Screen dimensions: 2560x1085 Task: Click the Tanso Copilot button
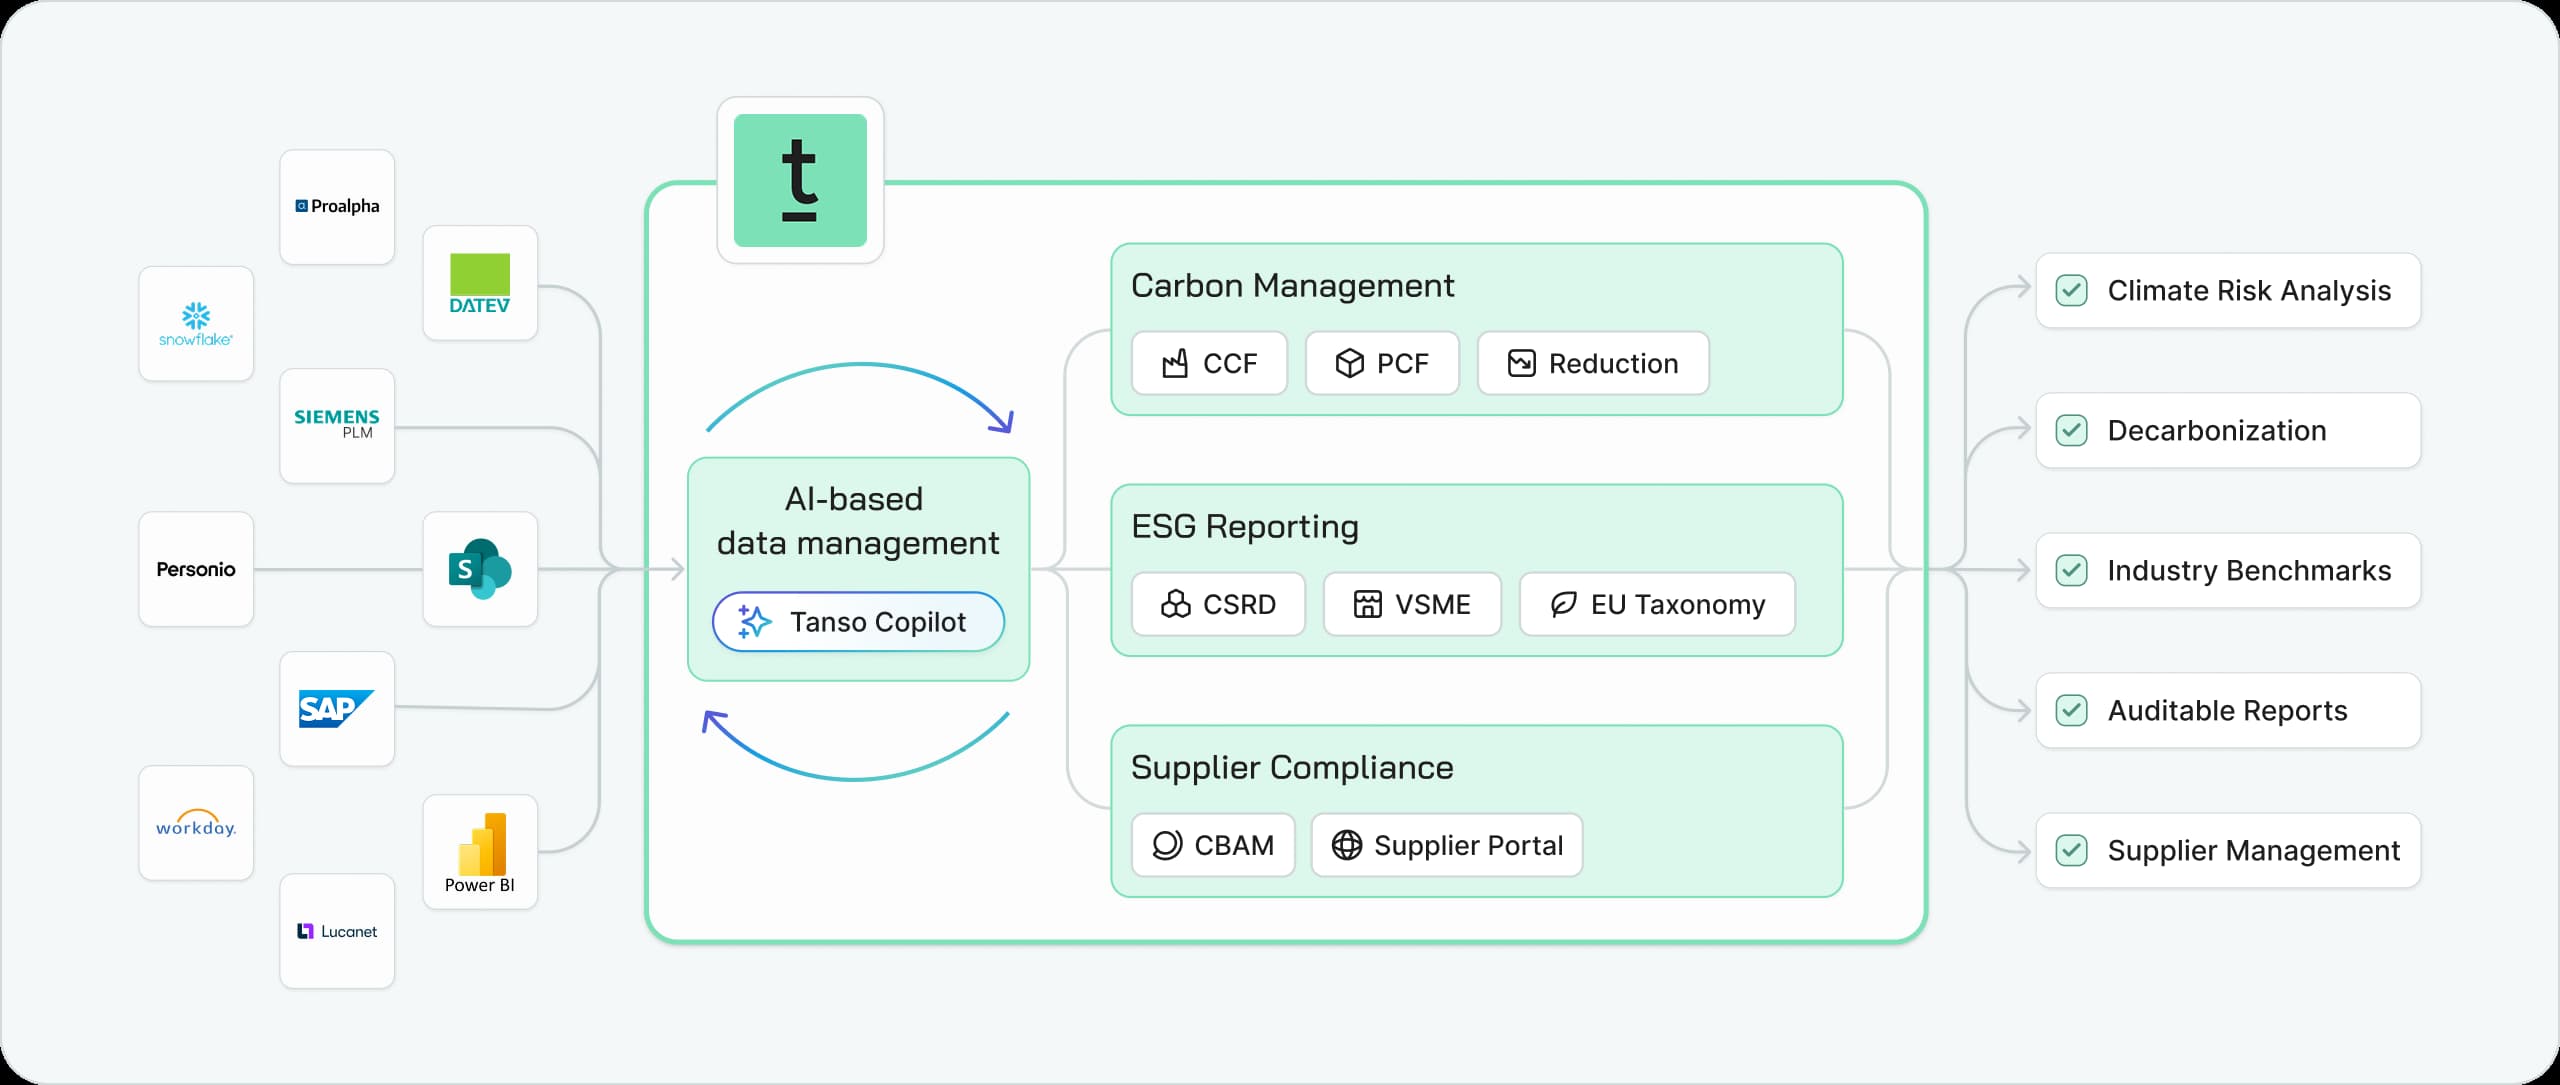[x=858, y=622]
